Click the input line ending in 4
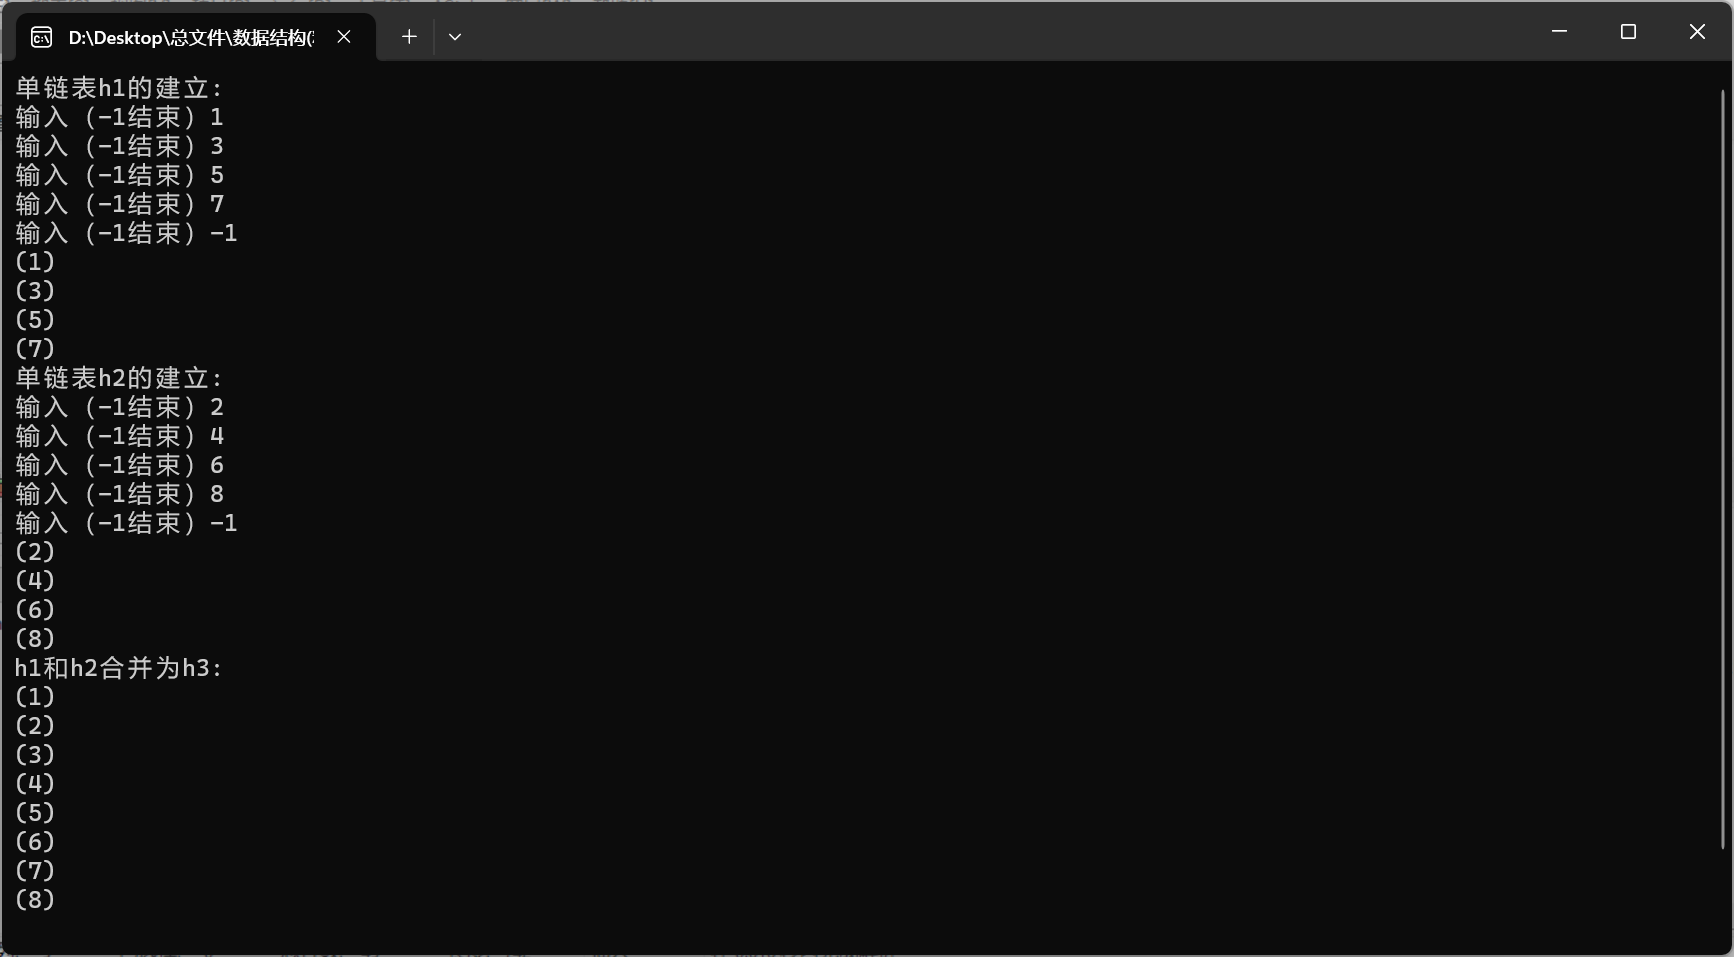Image resolution: width=1734 pixels, height=957 pixels. pyautogui.click(x=119, y=436)
